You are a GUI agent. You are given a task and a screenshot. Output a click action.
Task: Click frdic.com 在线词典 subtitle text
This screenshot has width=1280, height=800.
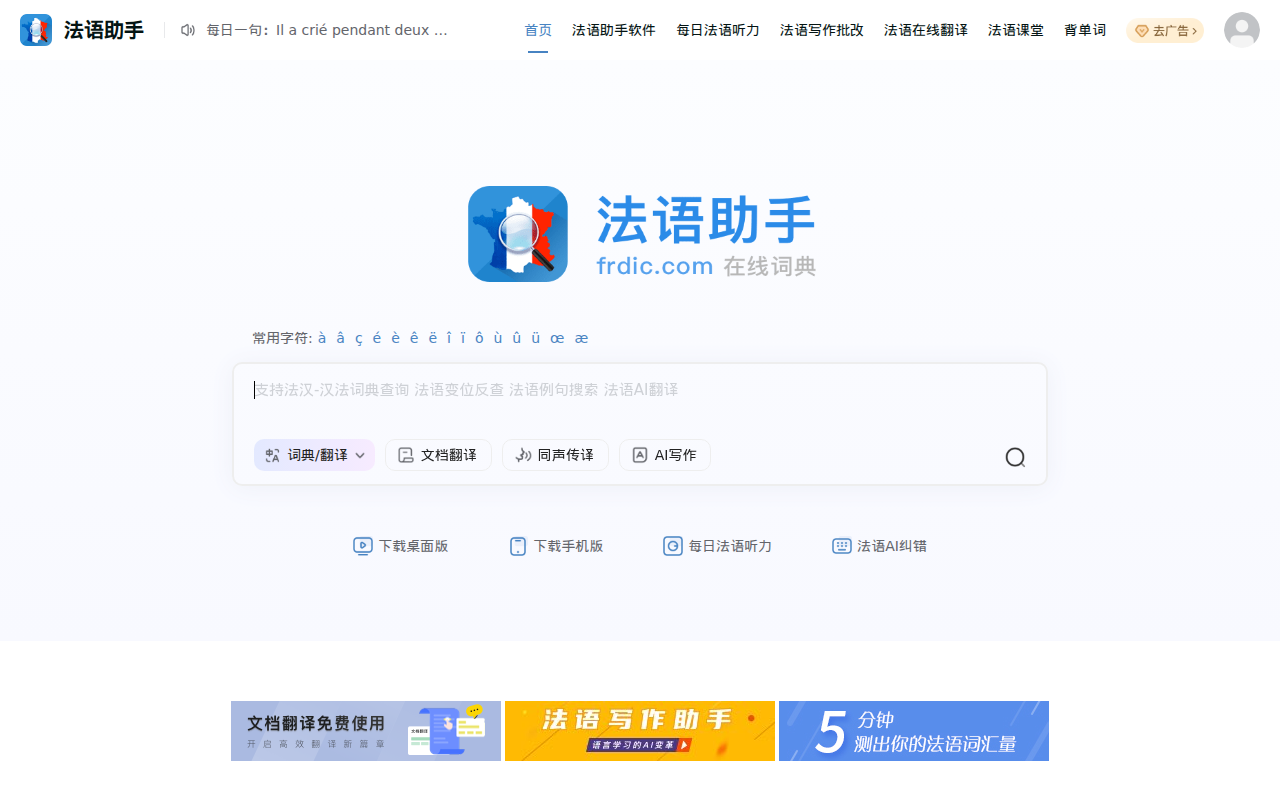pyautogui.click(x=706, y=266)
